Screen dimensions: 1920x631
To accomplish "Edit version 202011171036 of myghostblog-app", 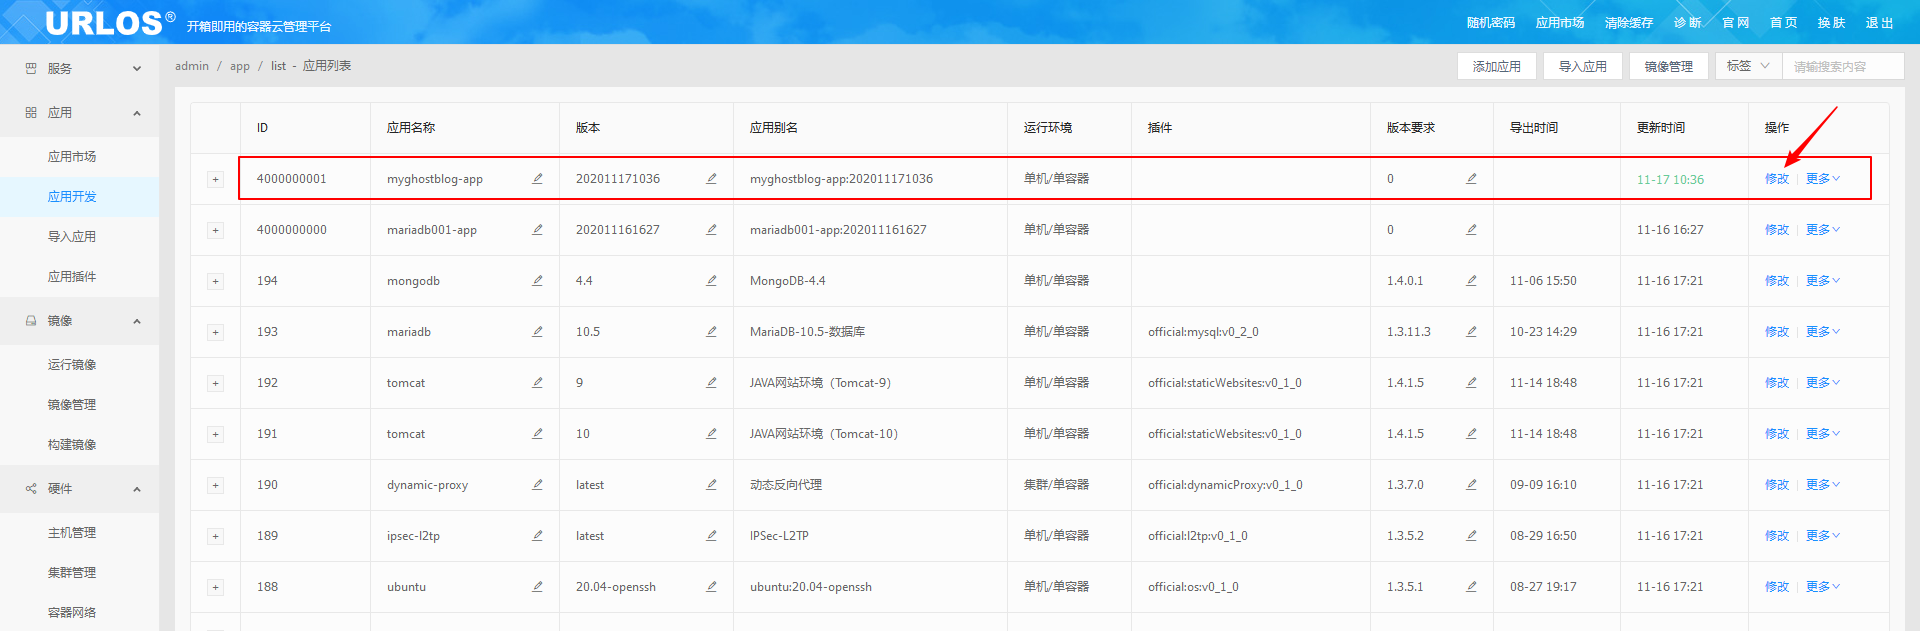I will (x=711, y=179).
